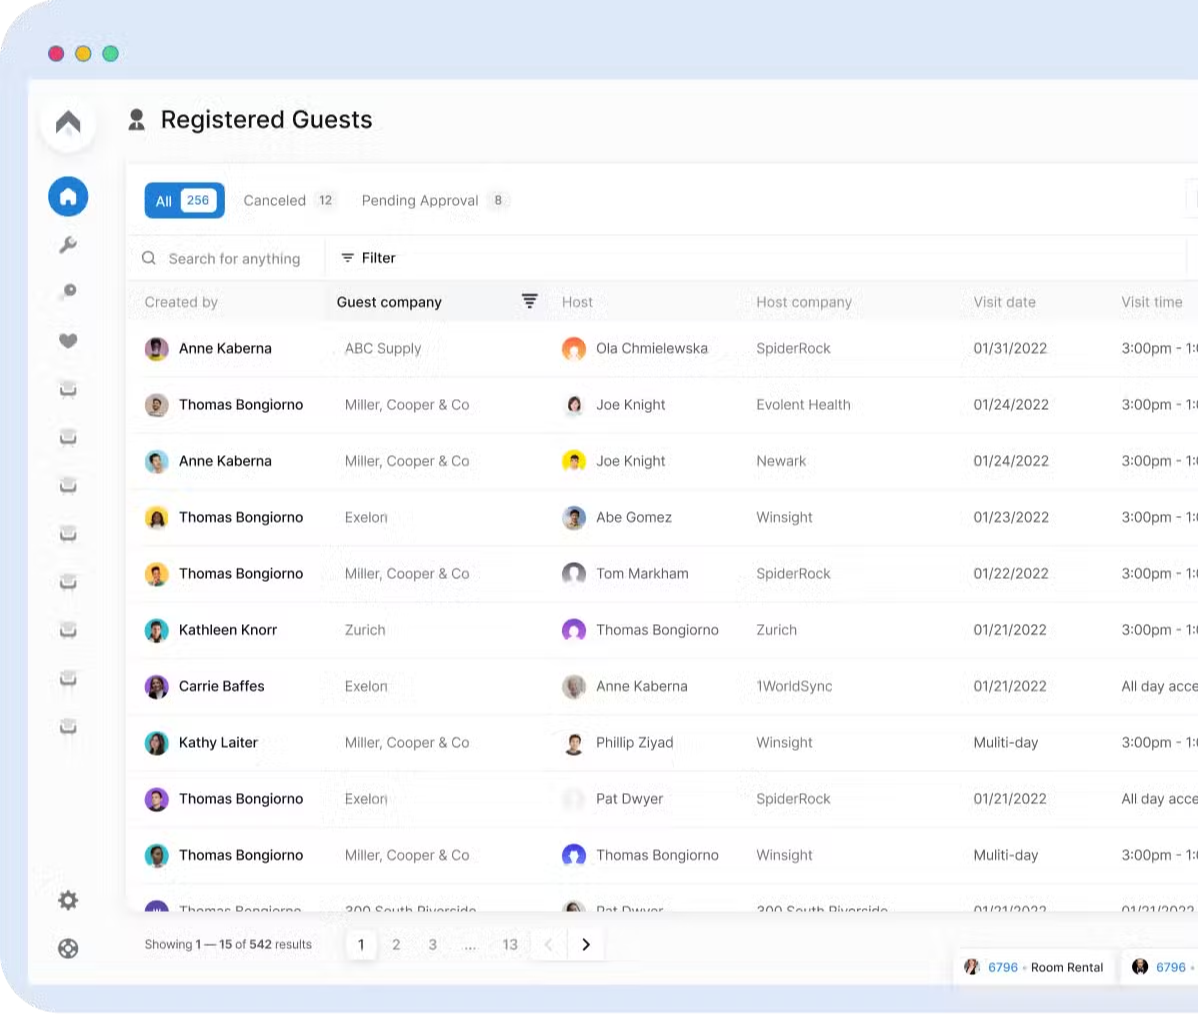Sort by the Visit date column header

click(1004, 302)
